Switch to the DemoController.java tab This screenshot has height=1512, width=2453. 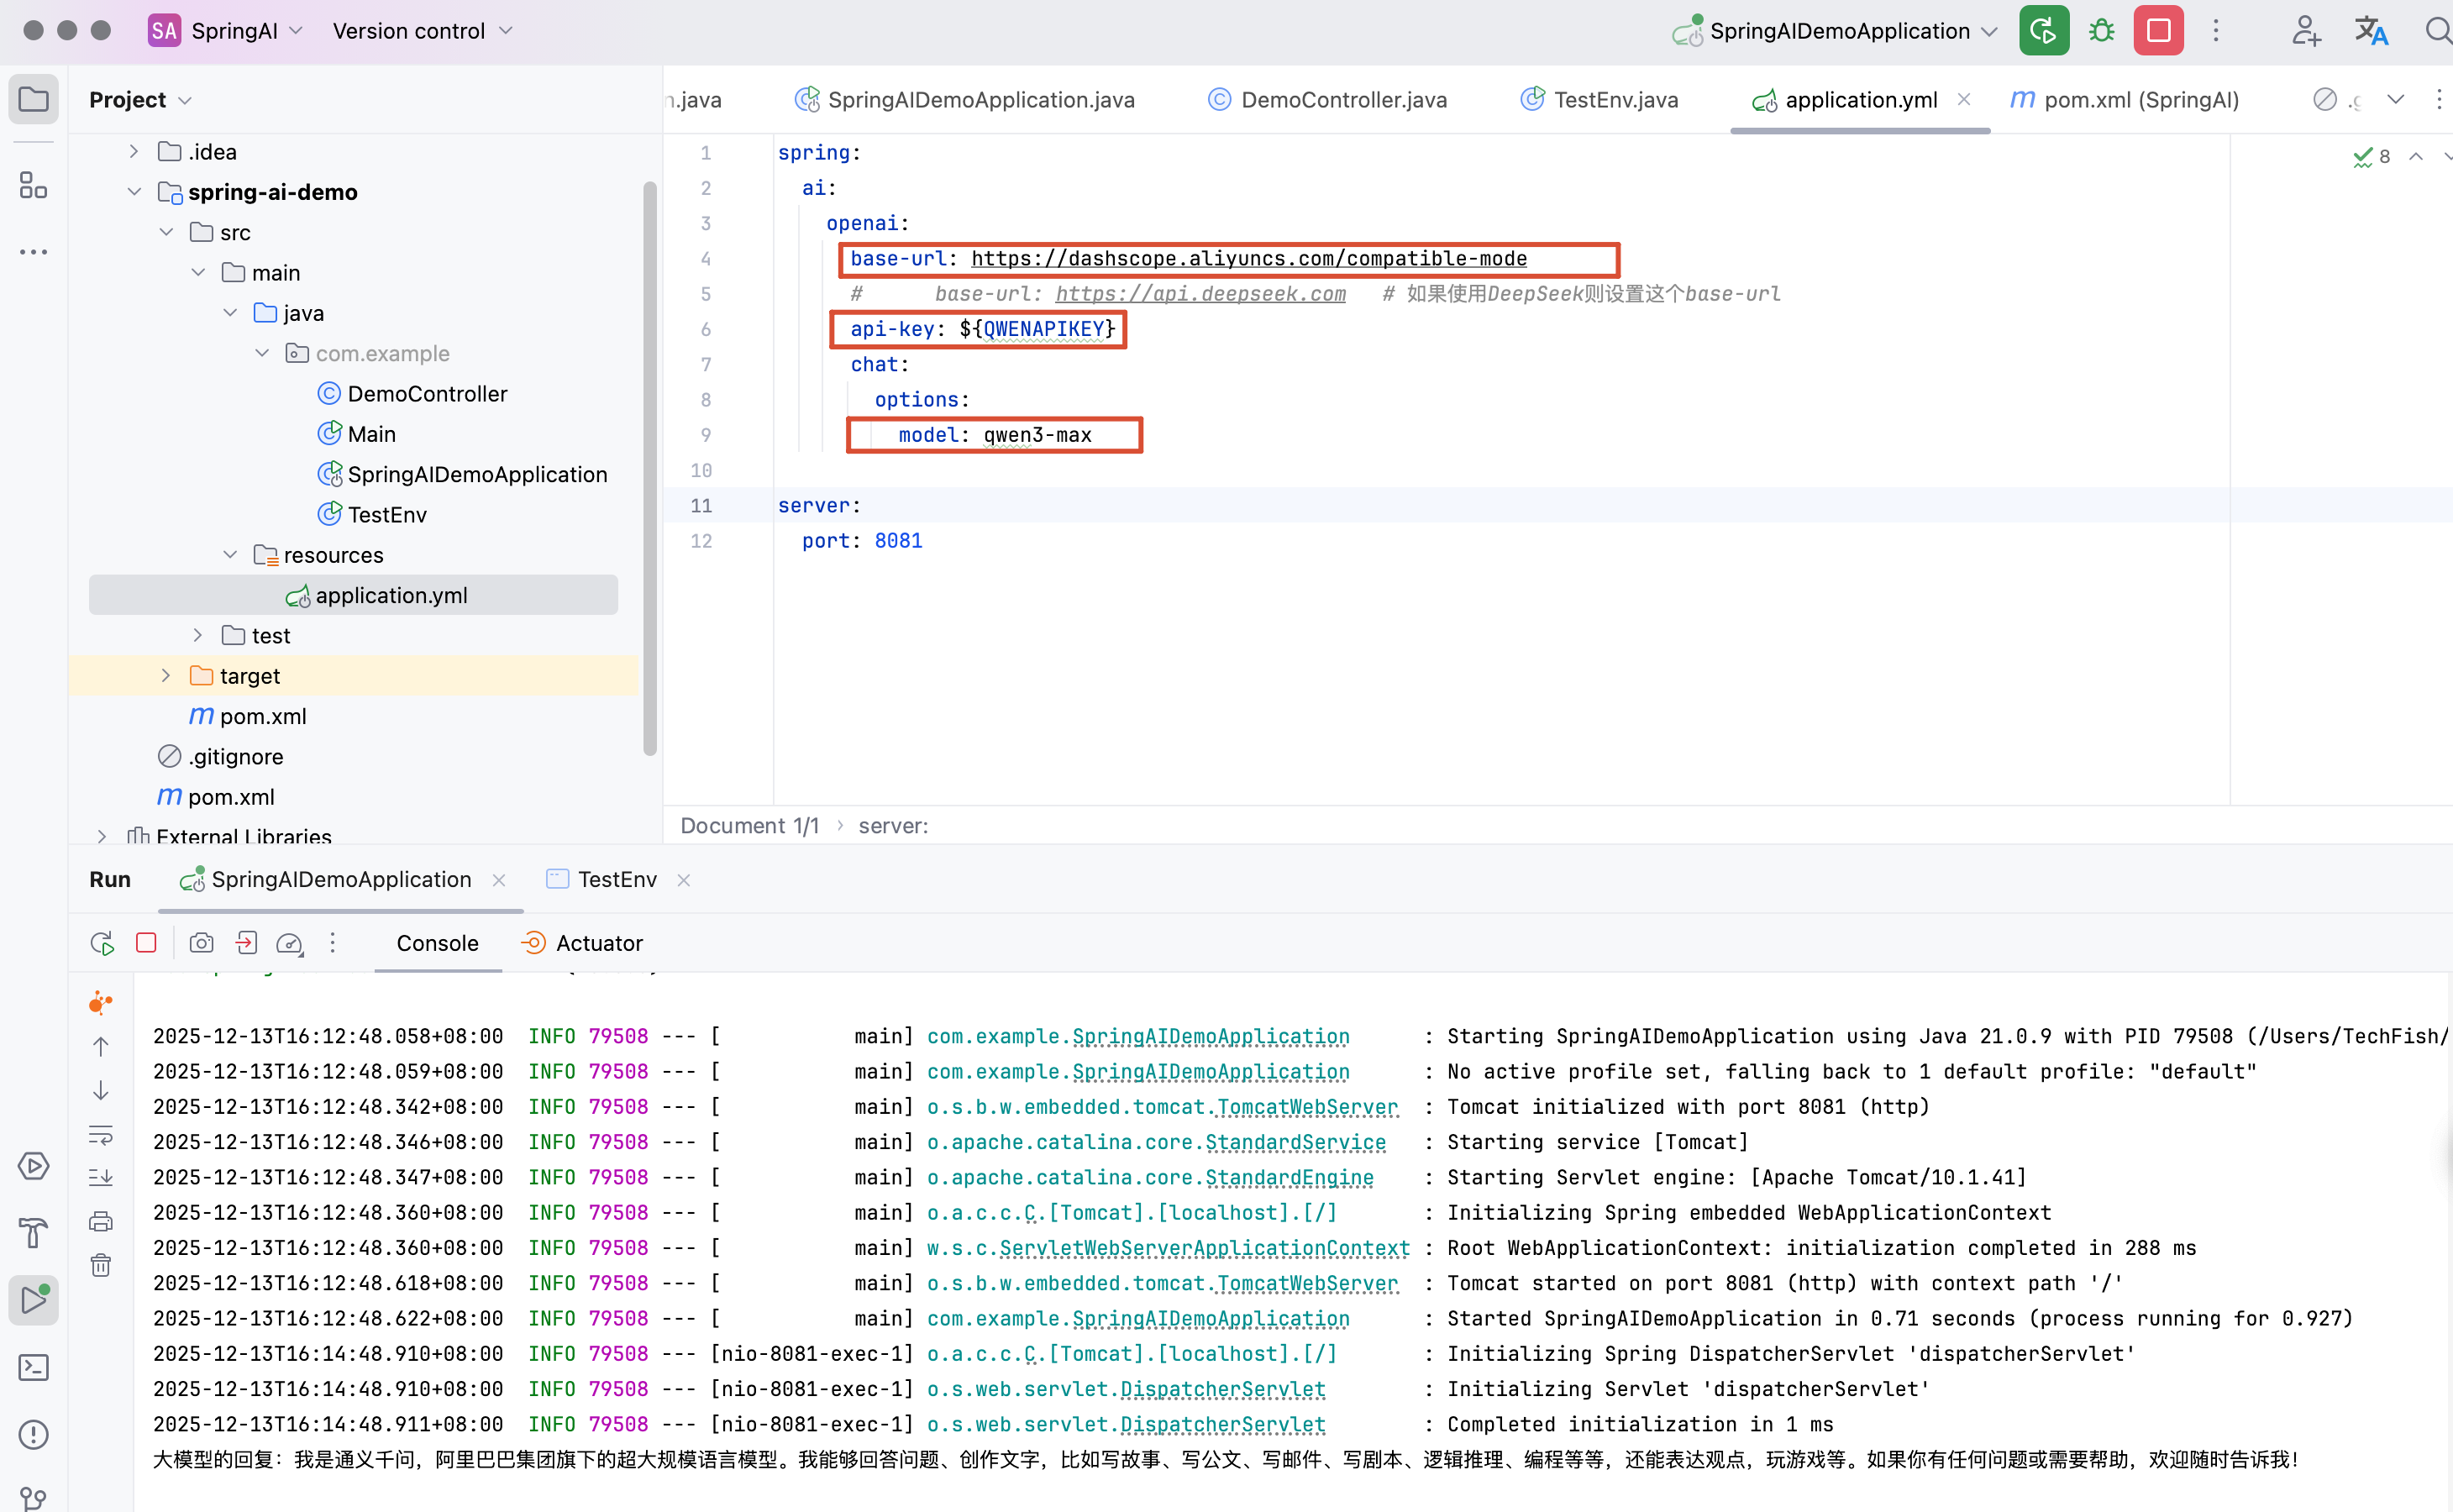pos(1342,100)
